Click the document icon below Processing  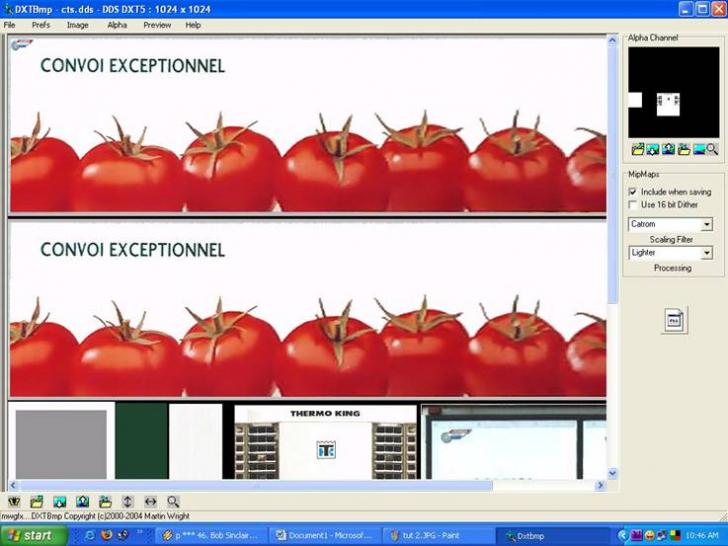[x=674, y=320]
